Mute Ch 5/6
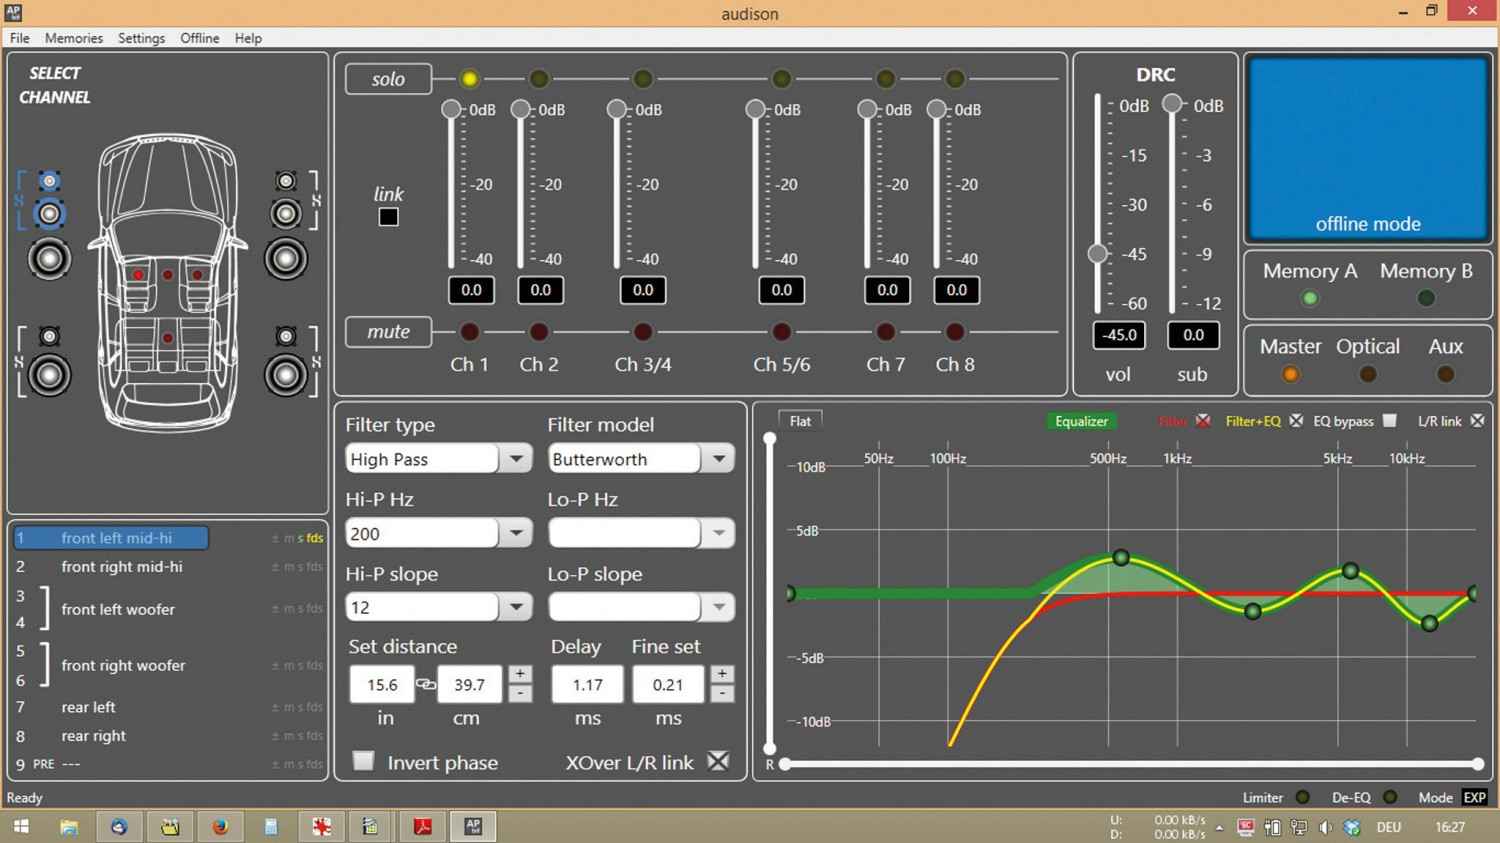Viewport: 1500px width, 843px height. (782, 332)
